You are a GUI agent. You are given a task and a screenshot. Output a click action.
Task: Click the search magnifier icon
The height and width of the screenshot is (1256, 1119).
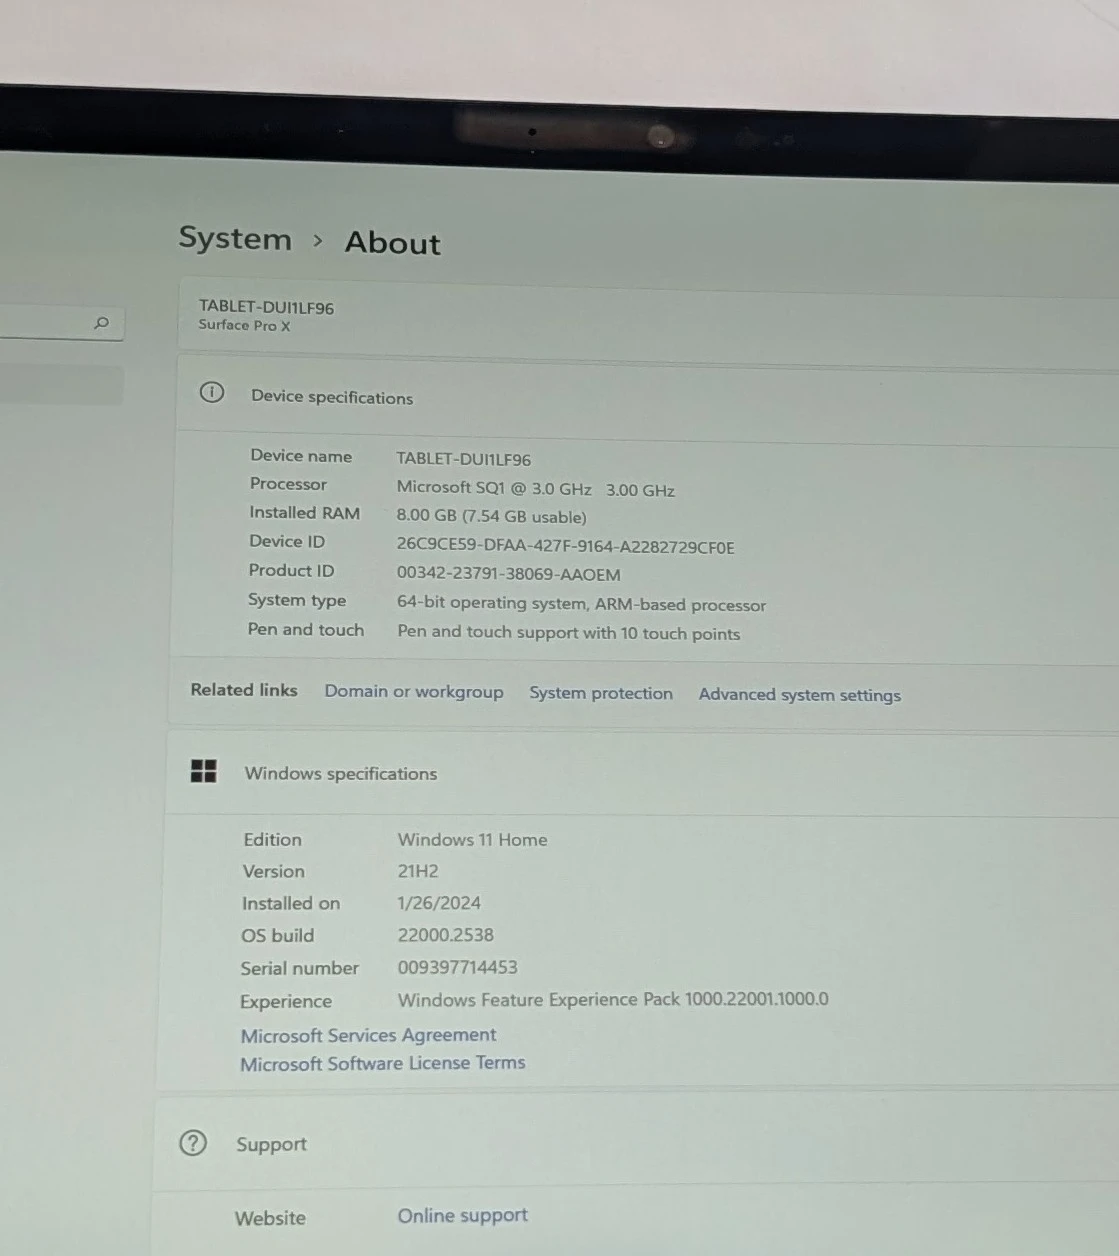click(101, 322)
